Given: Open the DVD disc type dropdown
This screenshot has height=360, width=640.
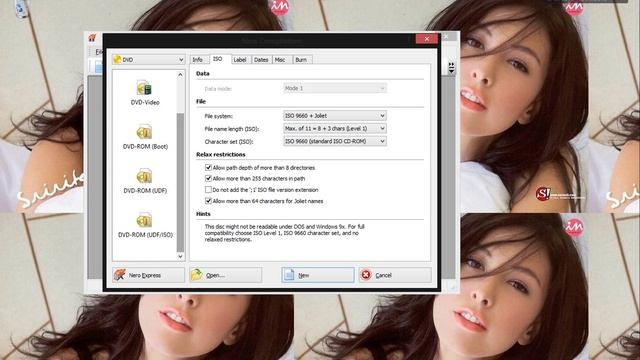Looking at the screenshot, I should click(x=149, y=60).
